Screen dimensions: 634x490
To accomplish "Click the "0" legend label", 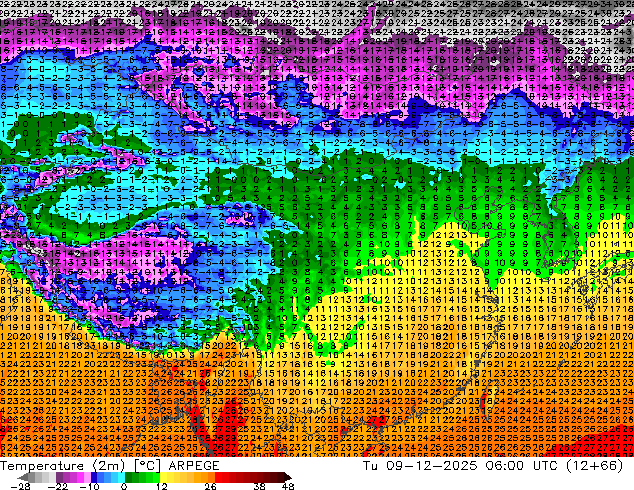I will 124,486.
